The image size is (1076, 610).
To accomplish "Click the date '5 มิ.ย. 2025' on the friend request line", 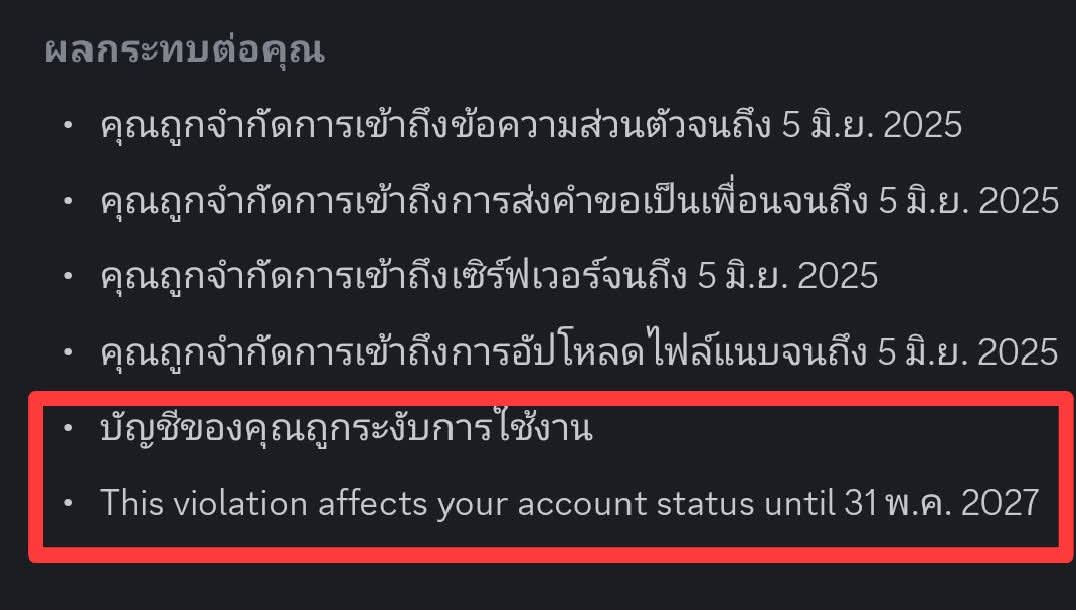I will click(969, 200).
